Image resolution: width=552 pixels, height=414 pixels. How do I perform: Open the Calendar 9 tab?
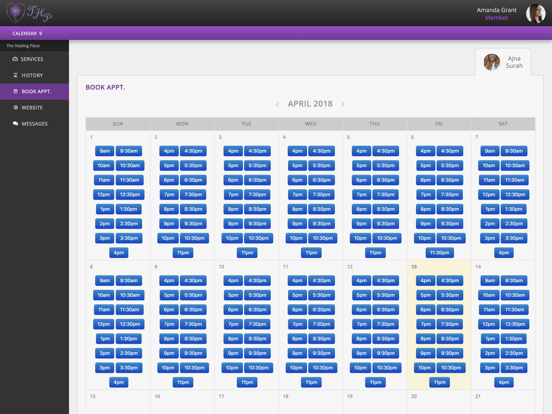[27, 33]
